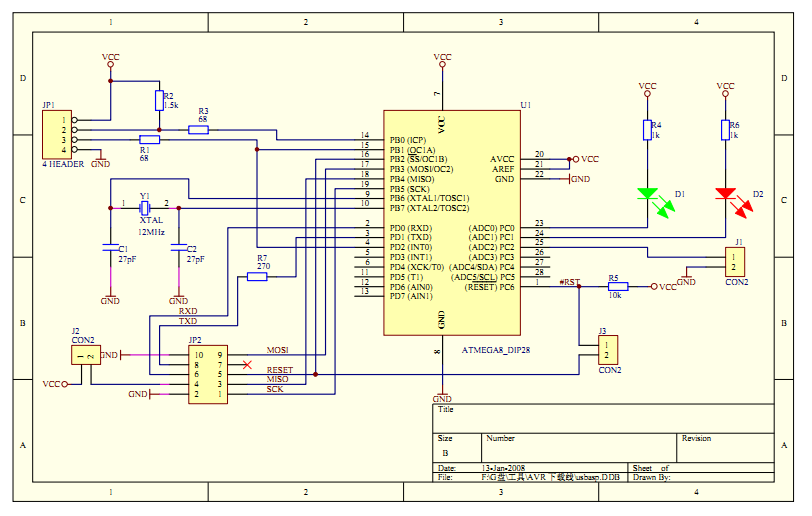Select the R5 10k pull-up resistor symbol
Screen dimensions: 812x516
618,286
